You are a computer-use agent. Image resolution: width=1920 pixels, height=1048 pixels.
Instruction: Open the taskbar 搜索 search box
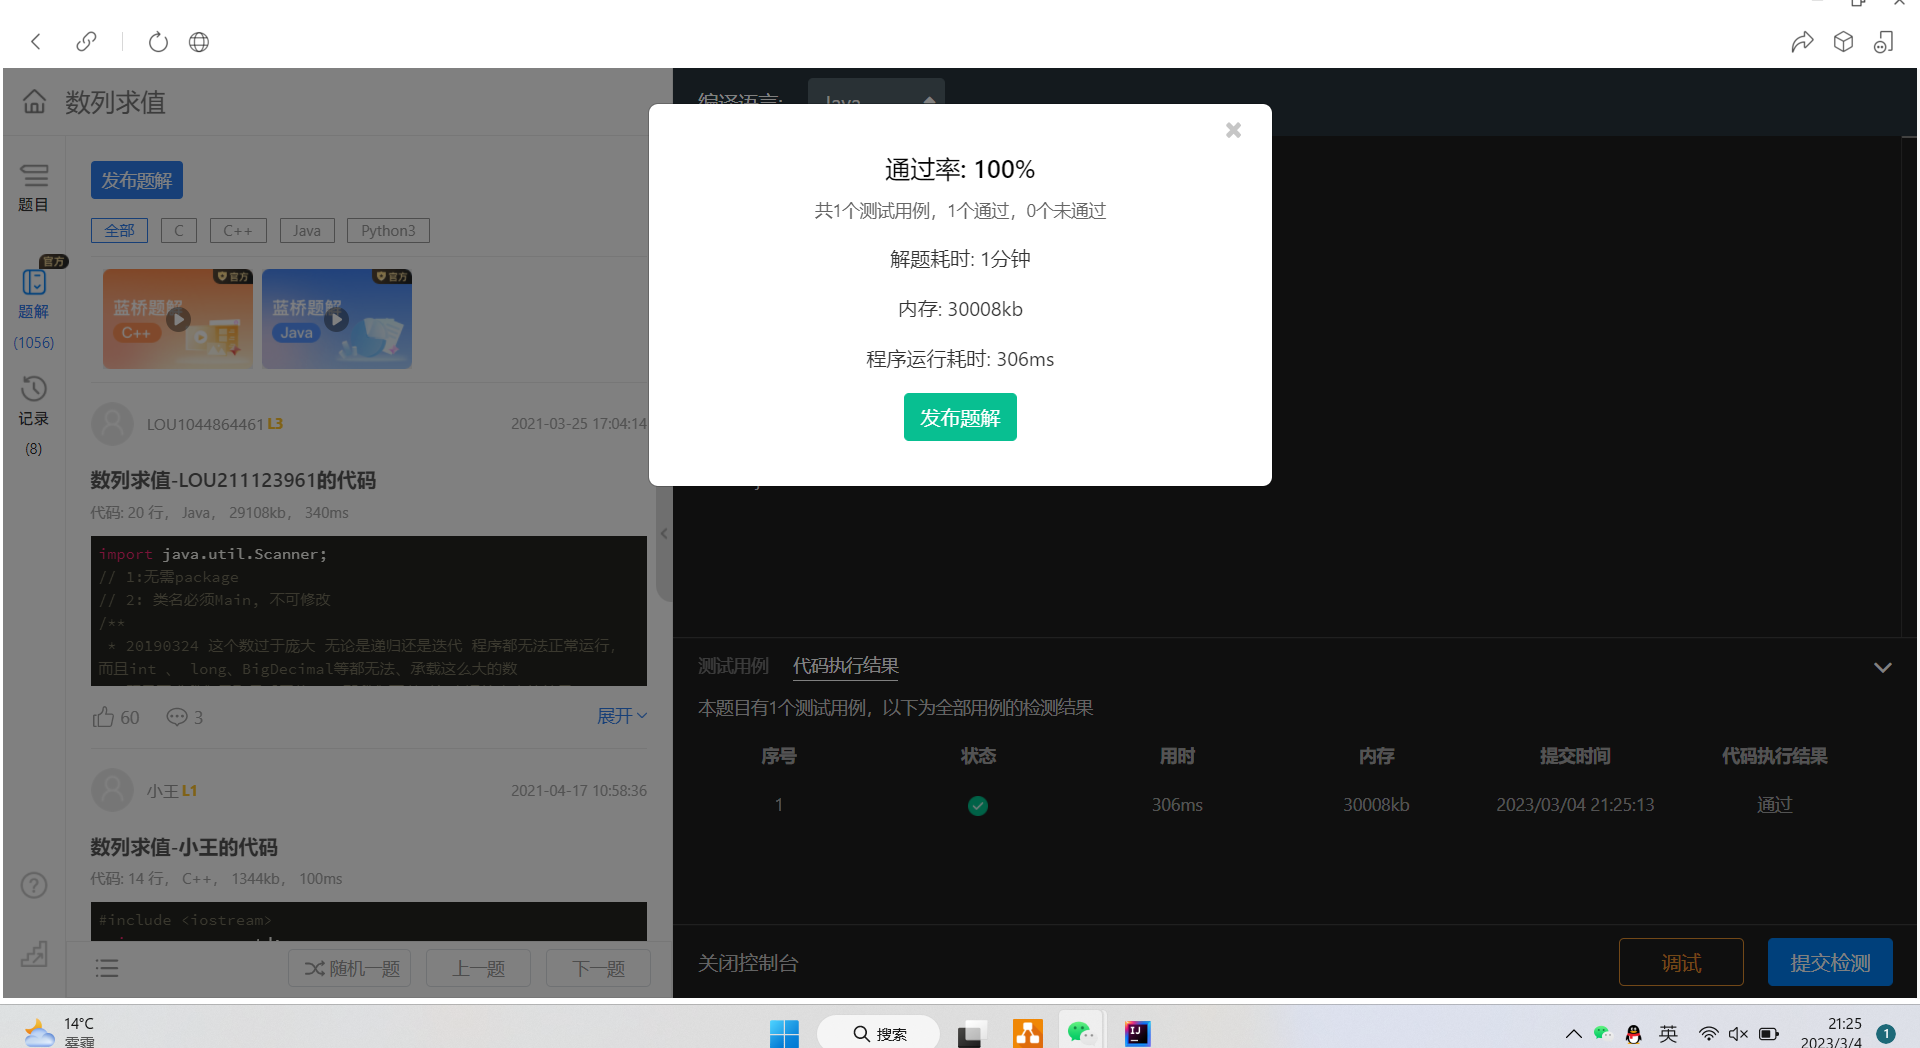coord(879,1033)
